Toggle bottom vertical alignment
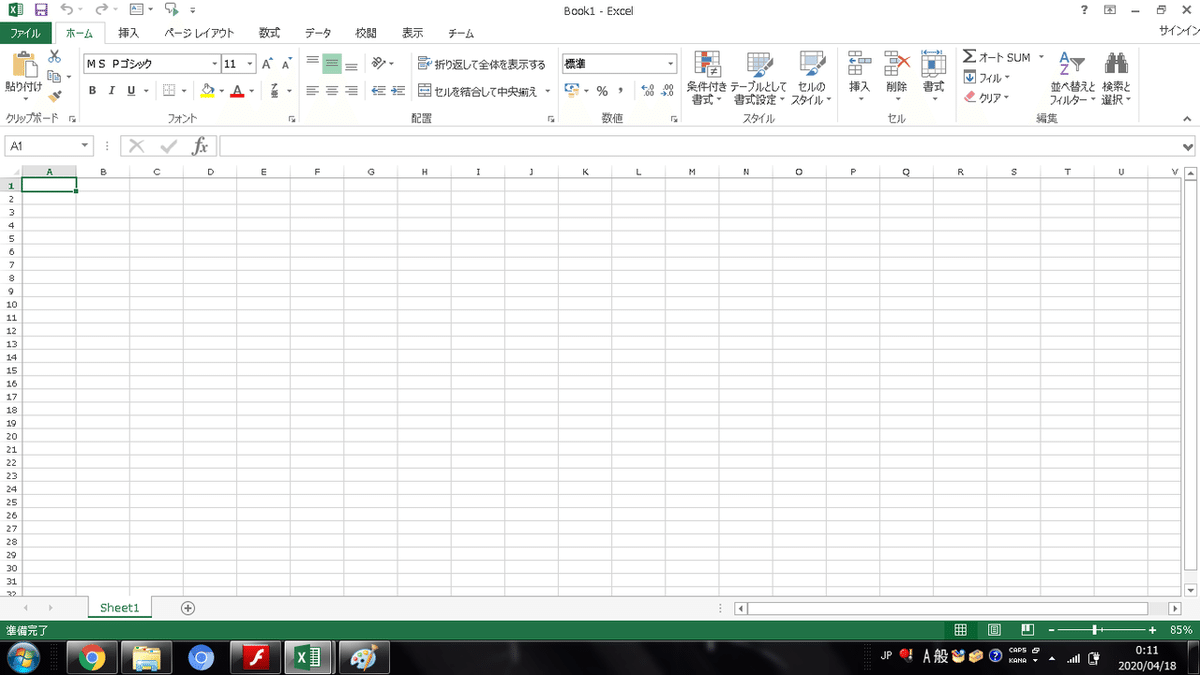1200x675 pixels. 351,64
